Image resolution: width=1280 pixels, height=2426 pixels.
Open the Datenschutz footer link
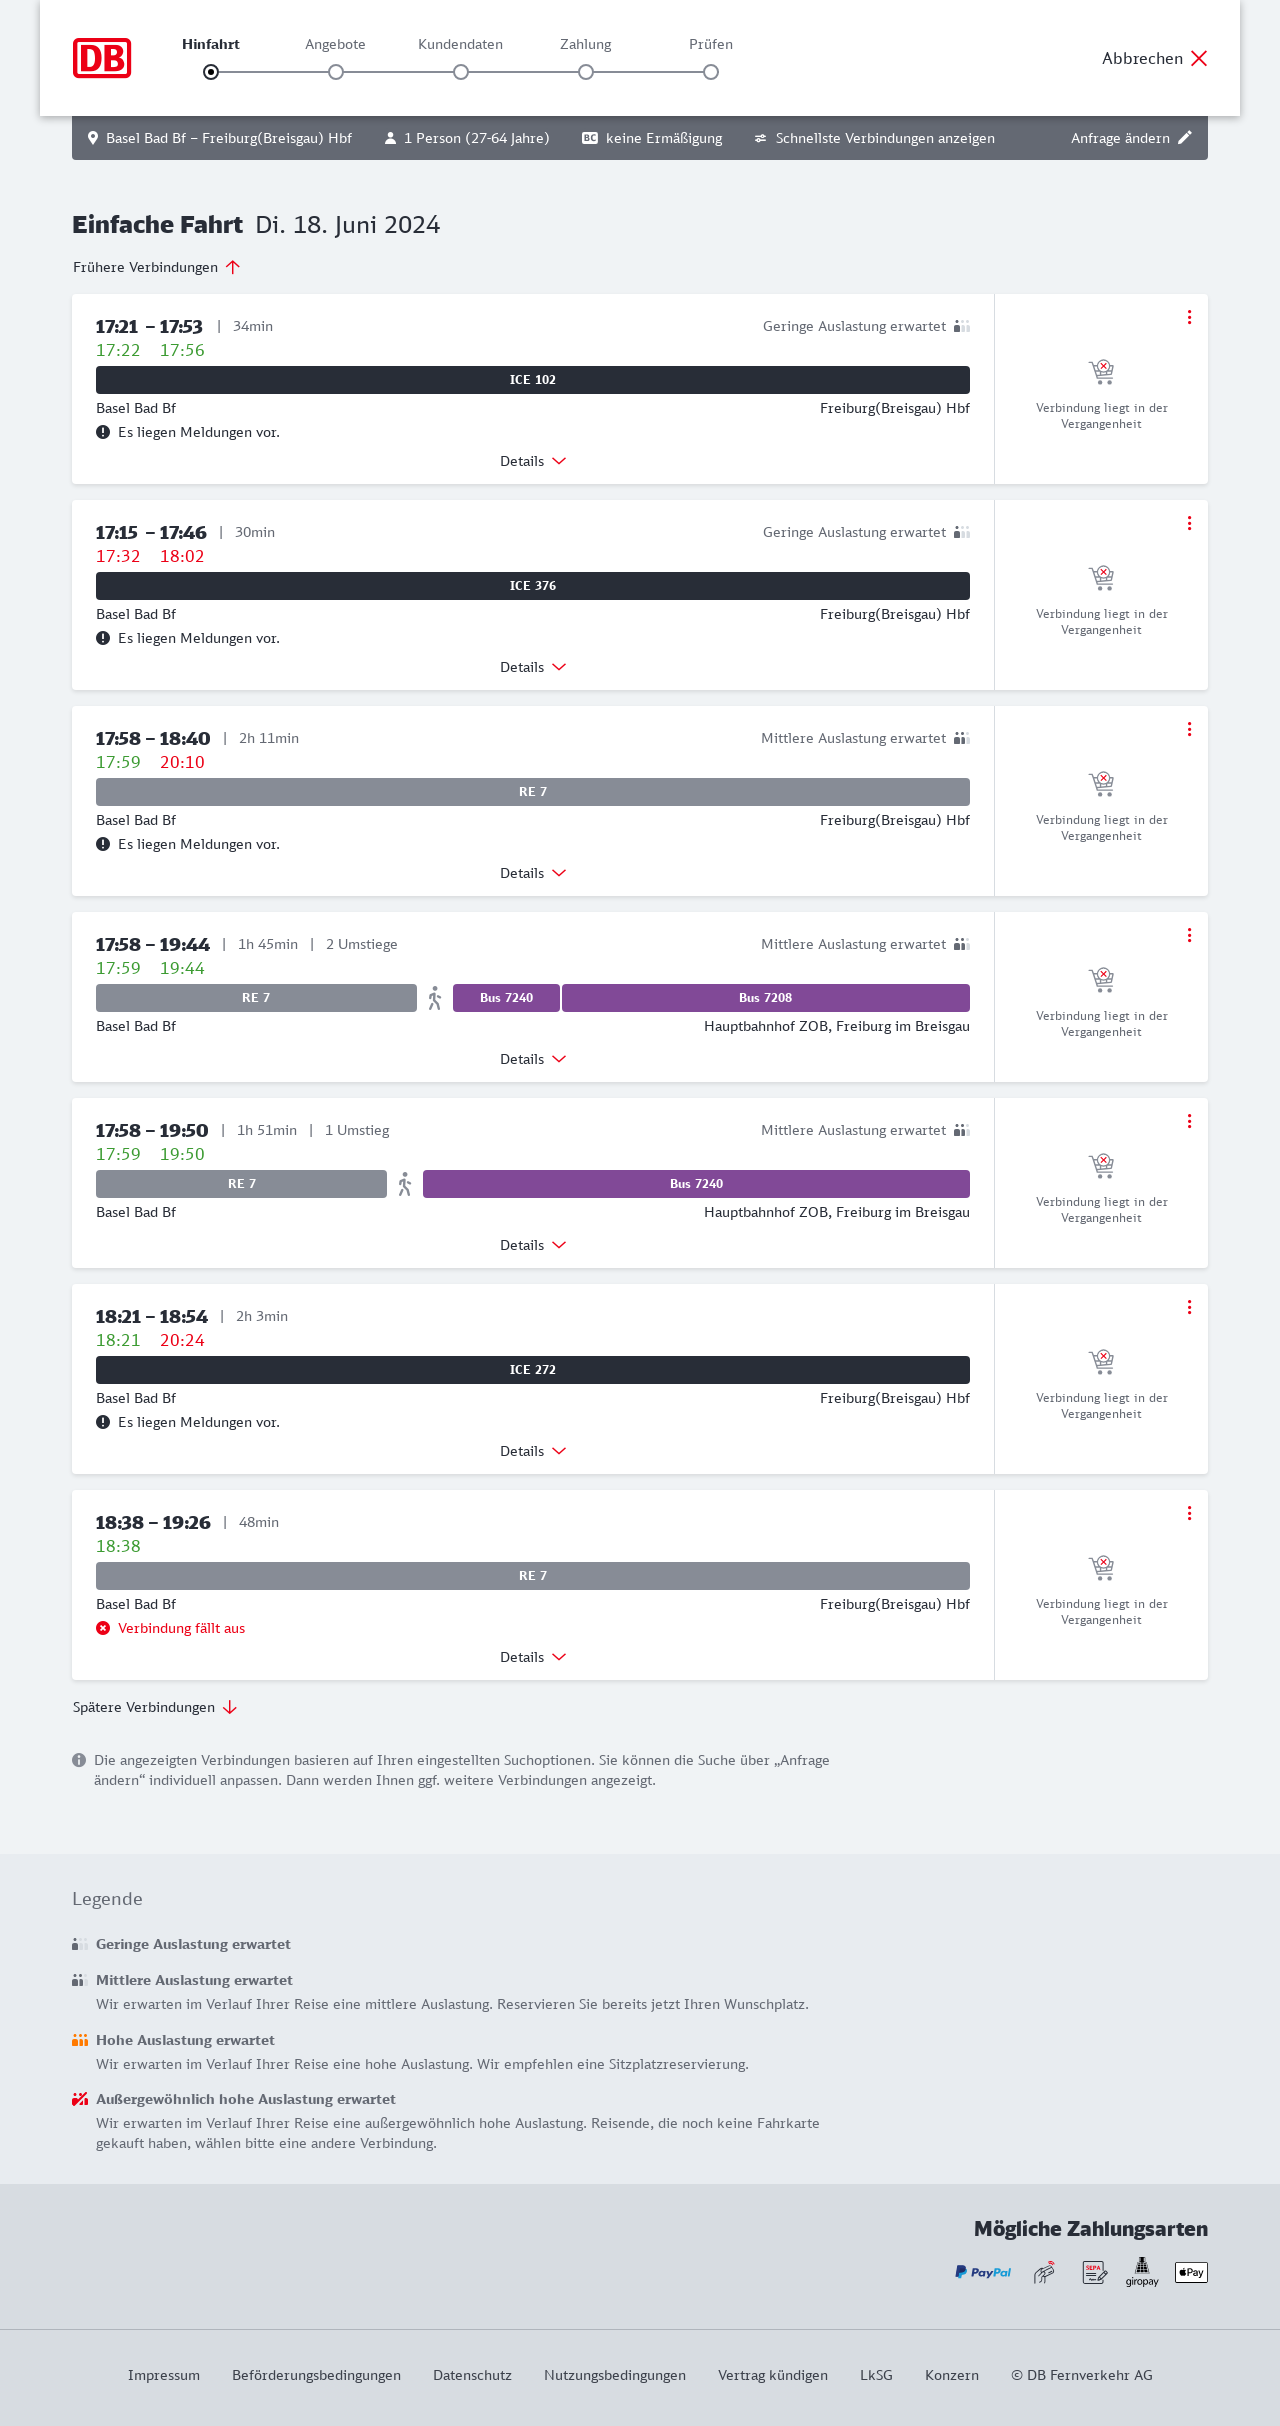tap(472, 2375)
